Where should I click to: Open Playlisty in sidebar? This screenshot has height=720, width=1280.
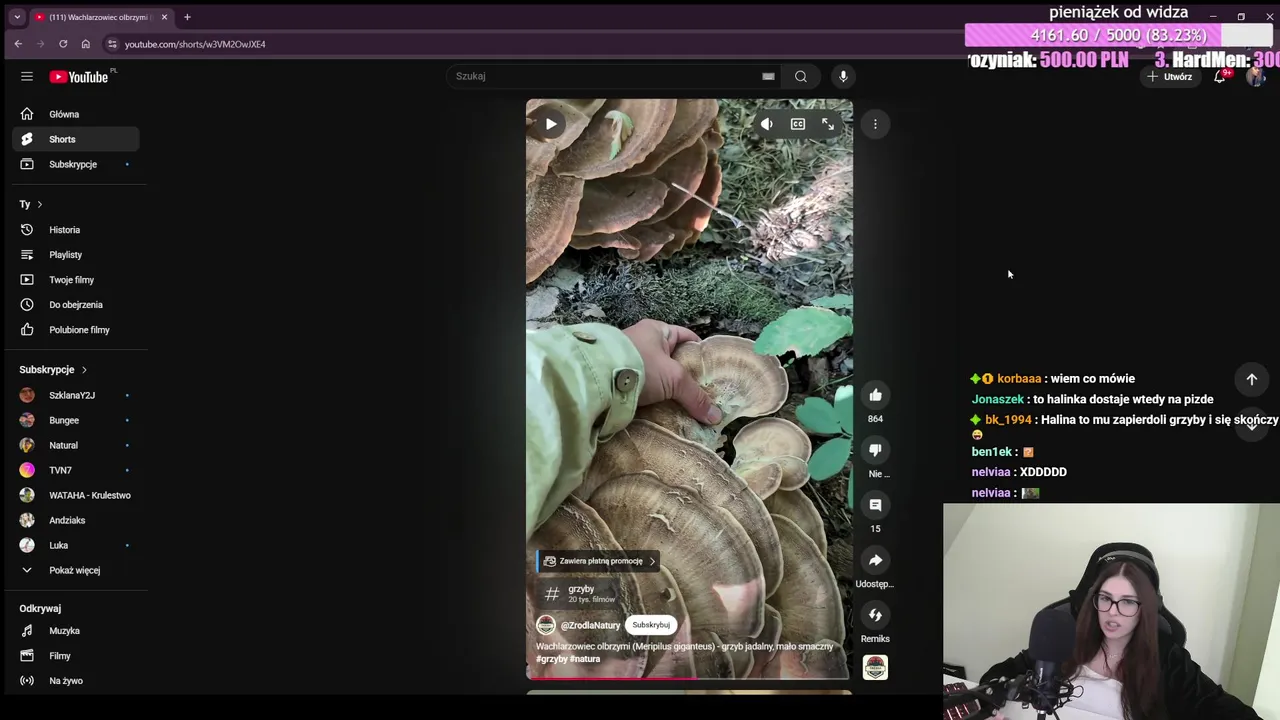pyautogui.click(x=76, y=255)
